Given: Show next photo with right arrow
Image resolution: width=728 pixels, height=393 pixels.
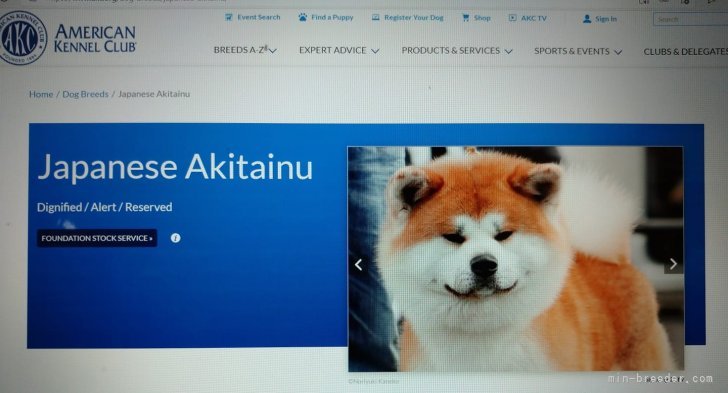Looking at the screenshot, I should [673, 263].
